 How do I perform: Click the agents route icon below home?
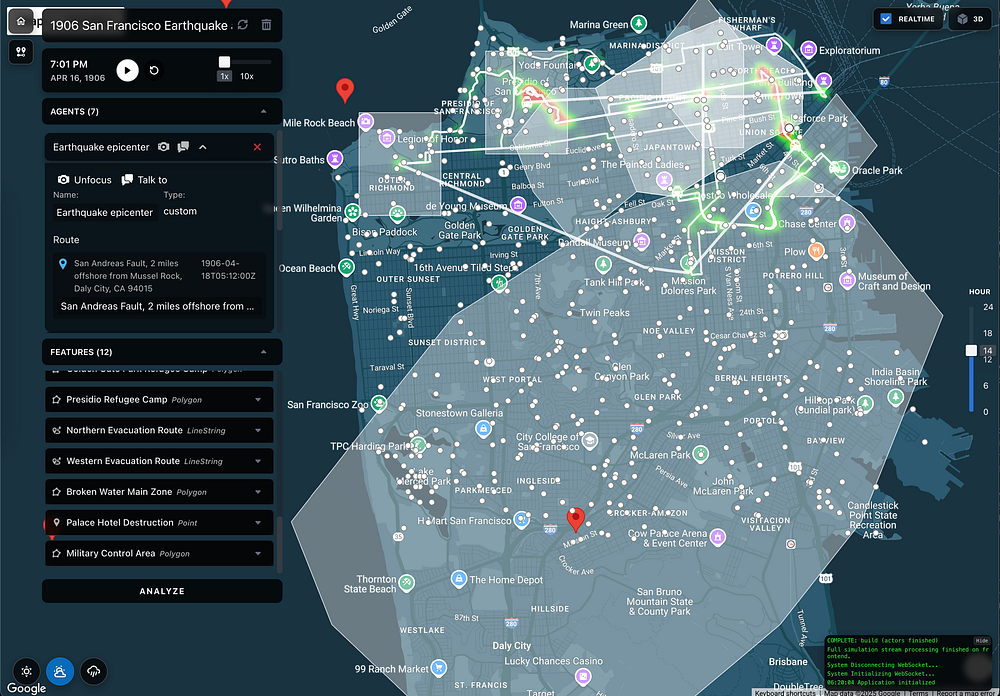21,53
